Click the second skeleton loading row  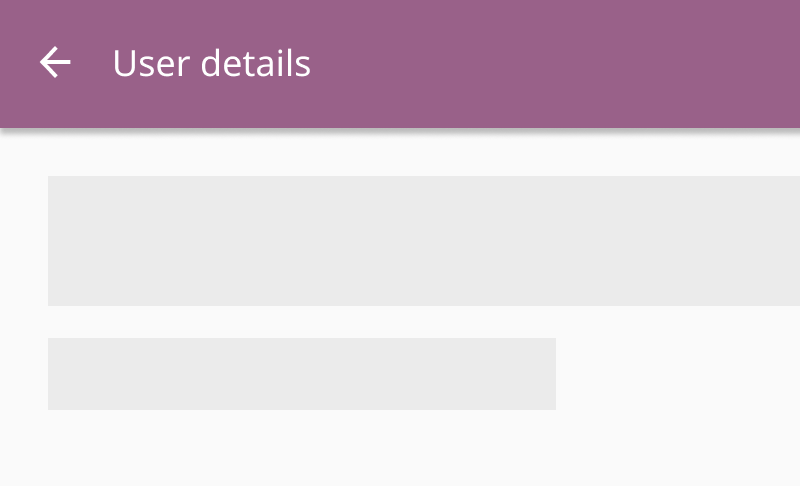301,374
